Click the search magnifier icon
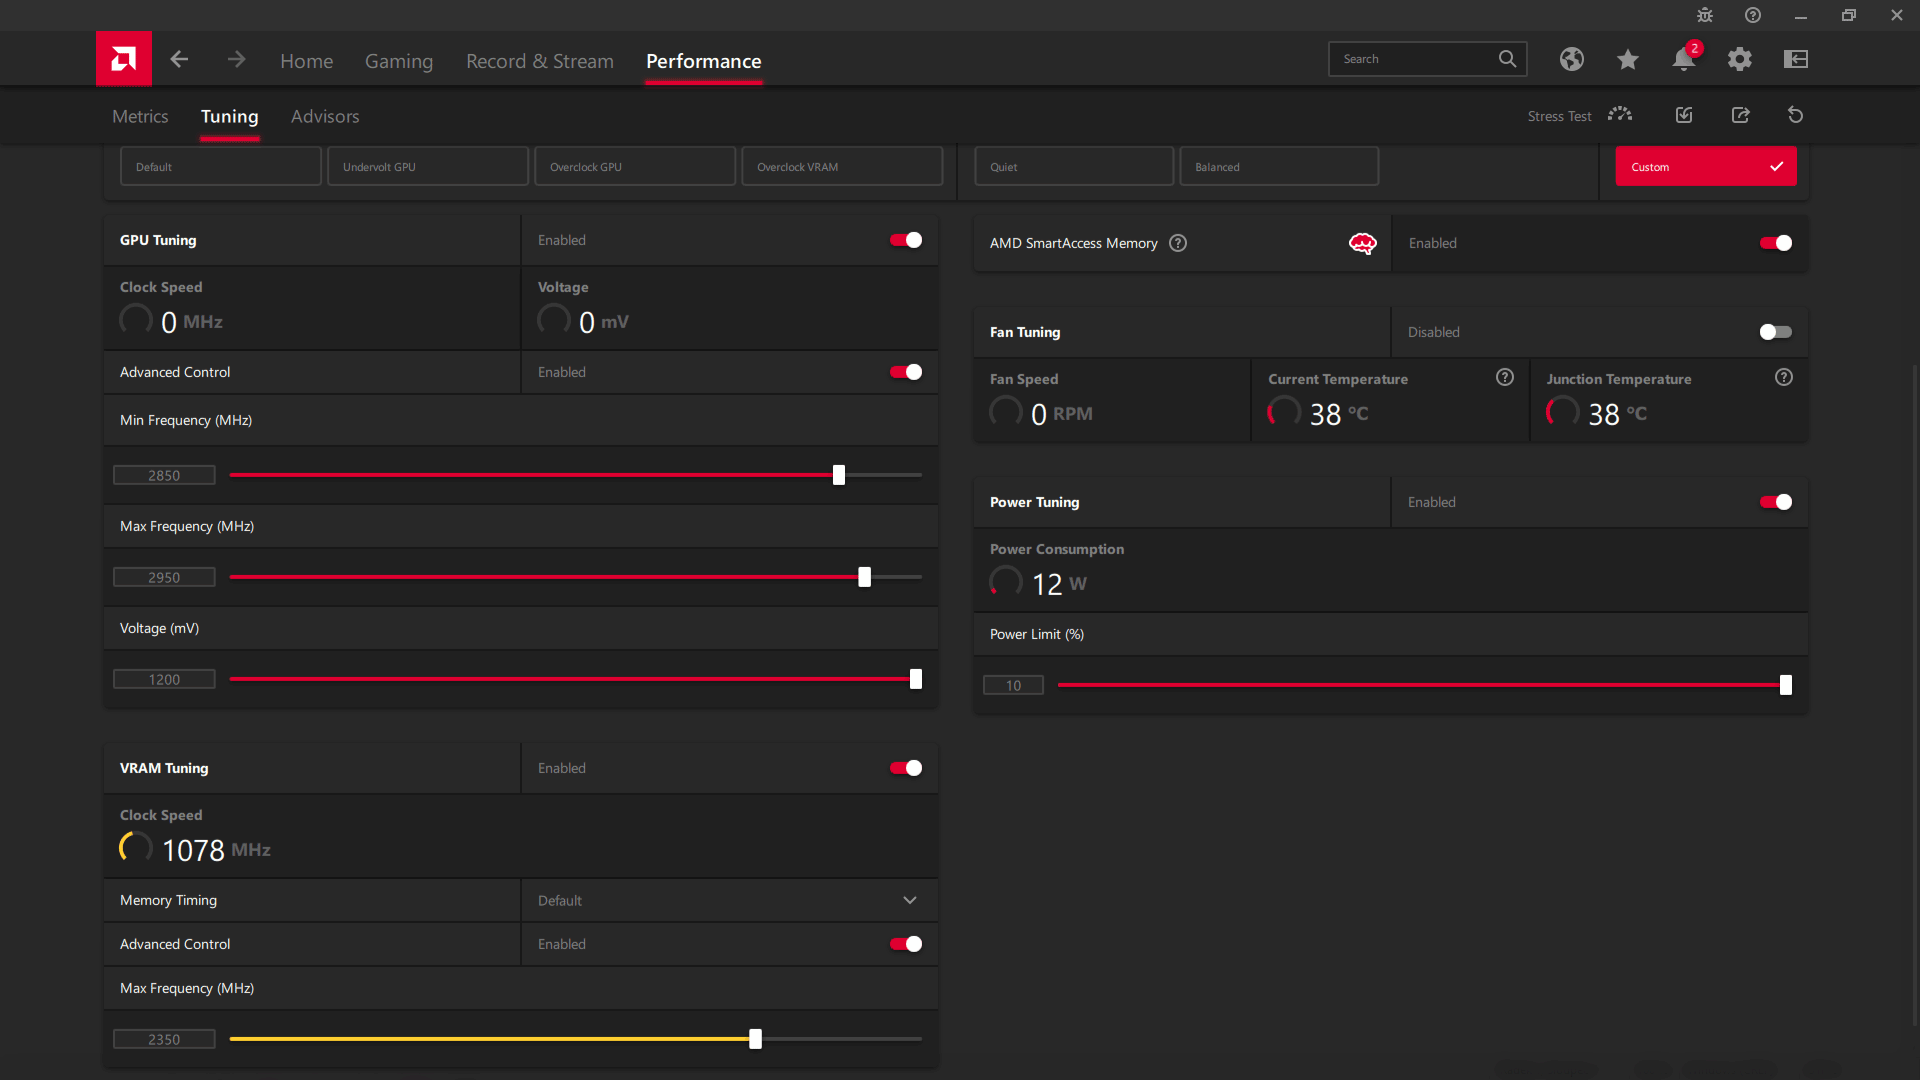Image resolution: width=1920 pixels, height=1080 pixels. pyautogui.click(x=1507, y=59)
